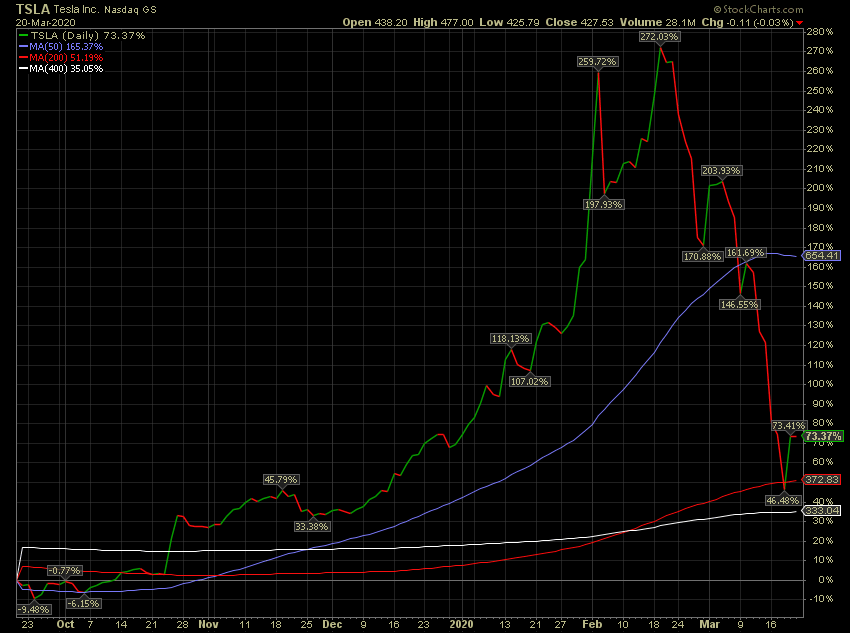Click the 146.55% trough label
850x633 pixels.
click(739, 305)
